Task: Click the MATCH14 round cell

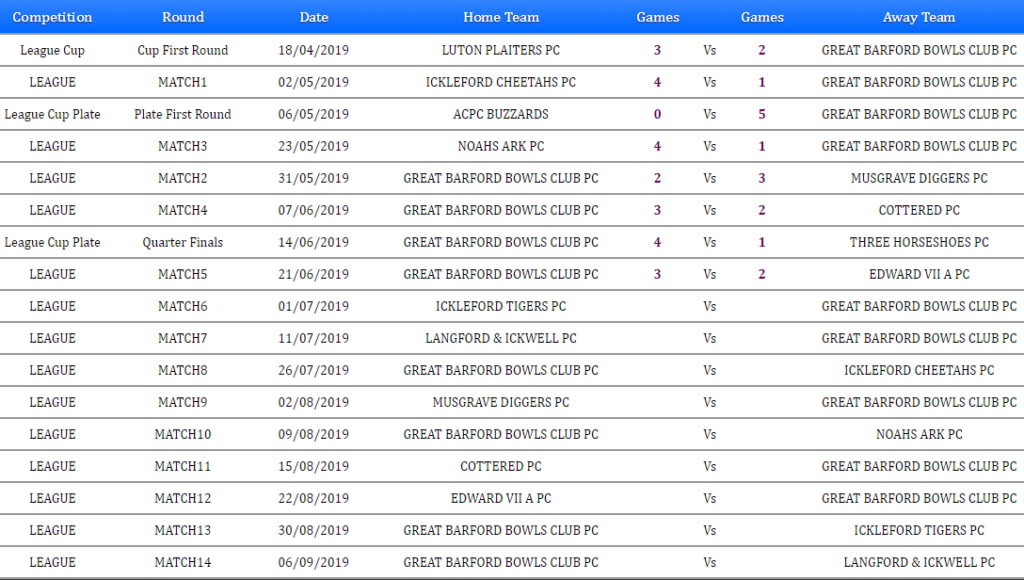Action: tap(183, 562)
